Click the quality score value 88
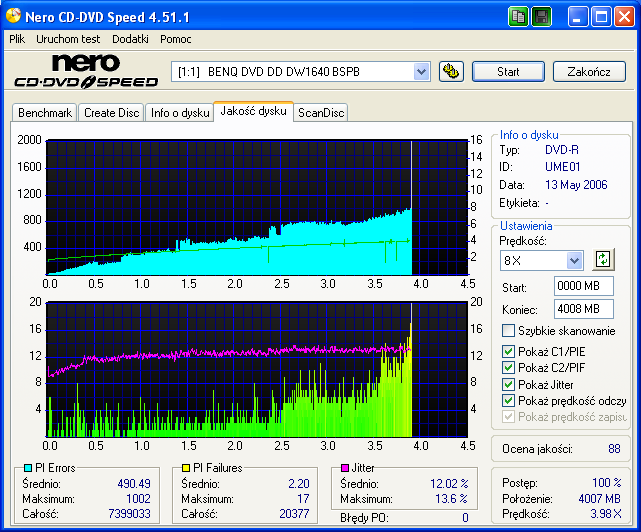 tap(614, 449)
